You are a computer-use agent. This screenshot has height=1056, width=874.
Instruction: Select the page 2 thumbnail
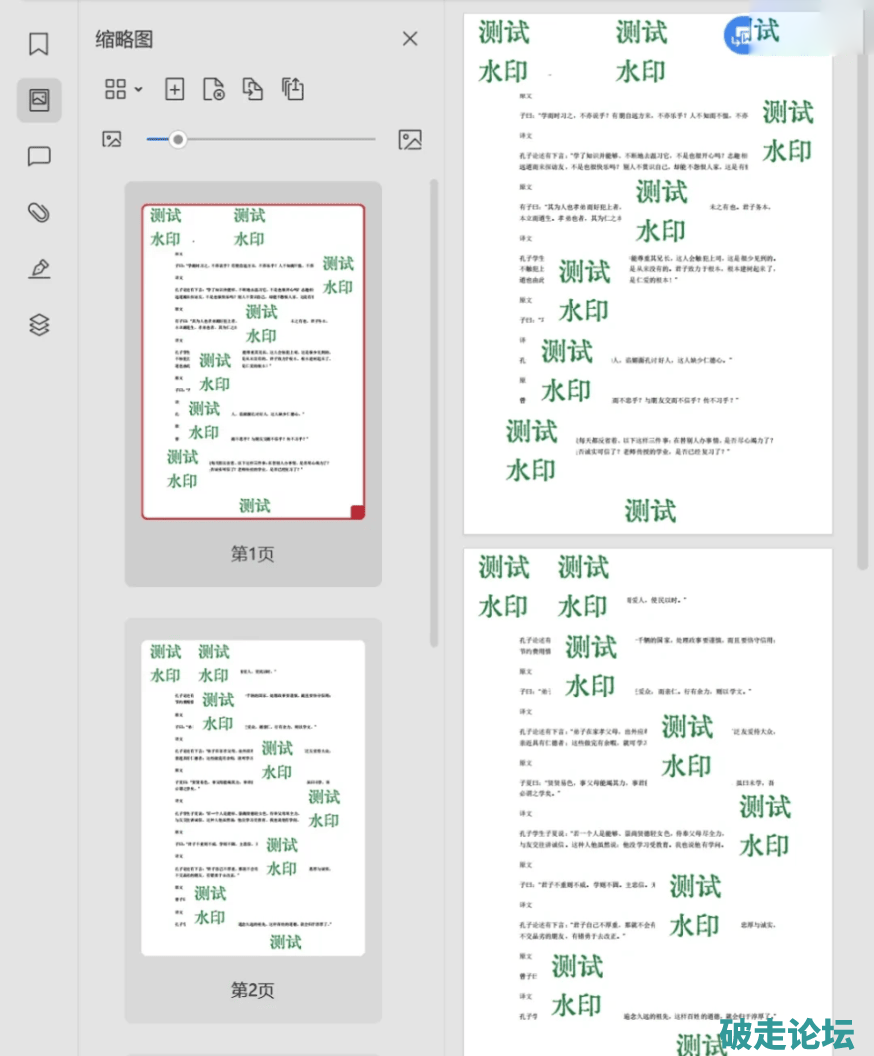(253, 797)
